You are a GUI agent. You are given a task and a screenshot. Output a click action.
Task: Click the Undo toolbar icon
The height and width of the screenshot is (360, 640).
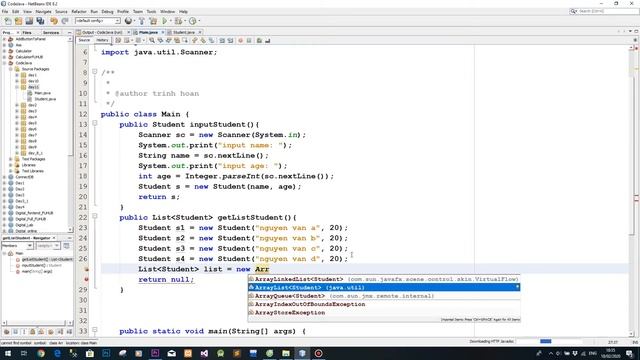click(x=54, y=21)
